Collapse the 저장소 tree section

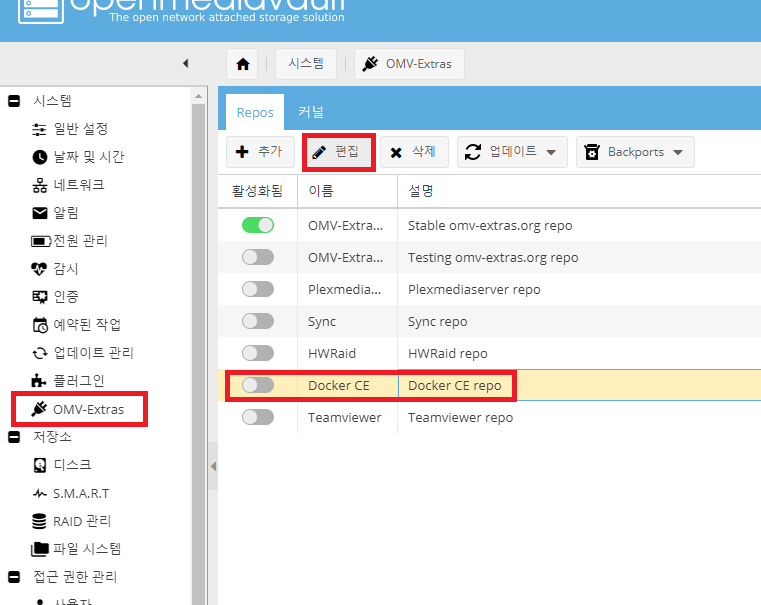pos(14,437)
